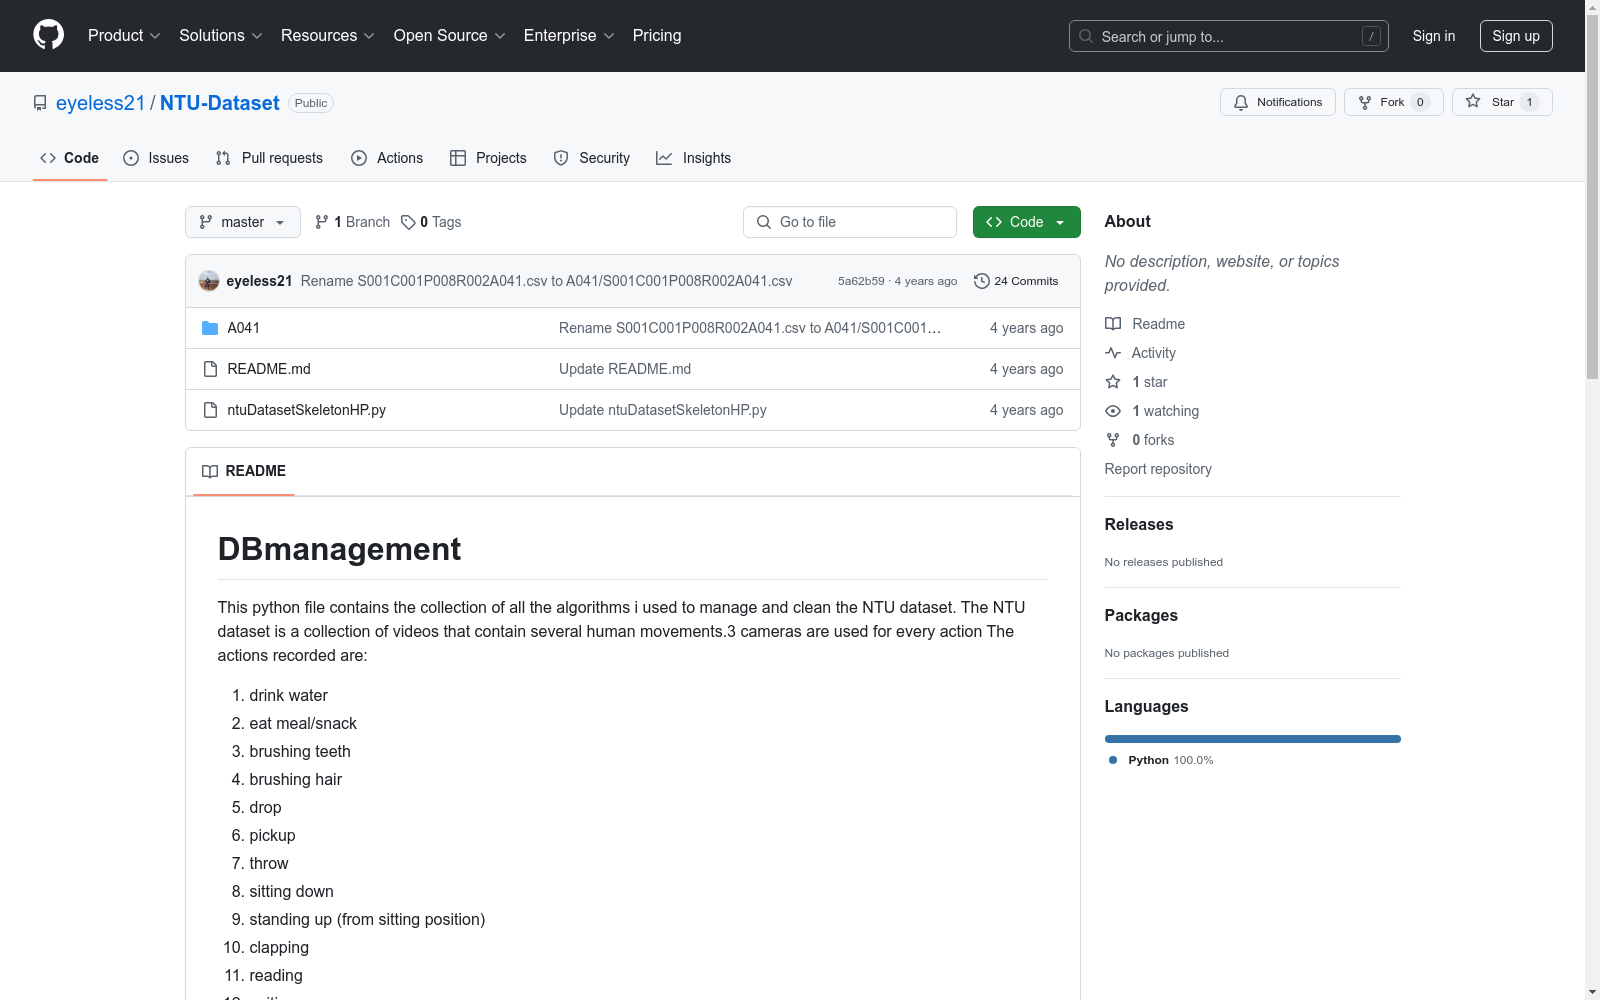The image size is (1600, 1000).
Task: Open the Update ntuDatasetSkeletonHP.py commit message
Action: point(663,410)
